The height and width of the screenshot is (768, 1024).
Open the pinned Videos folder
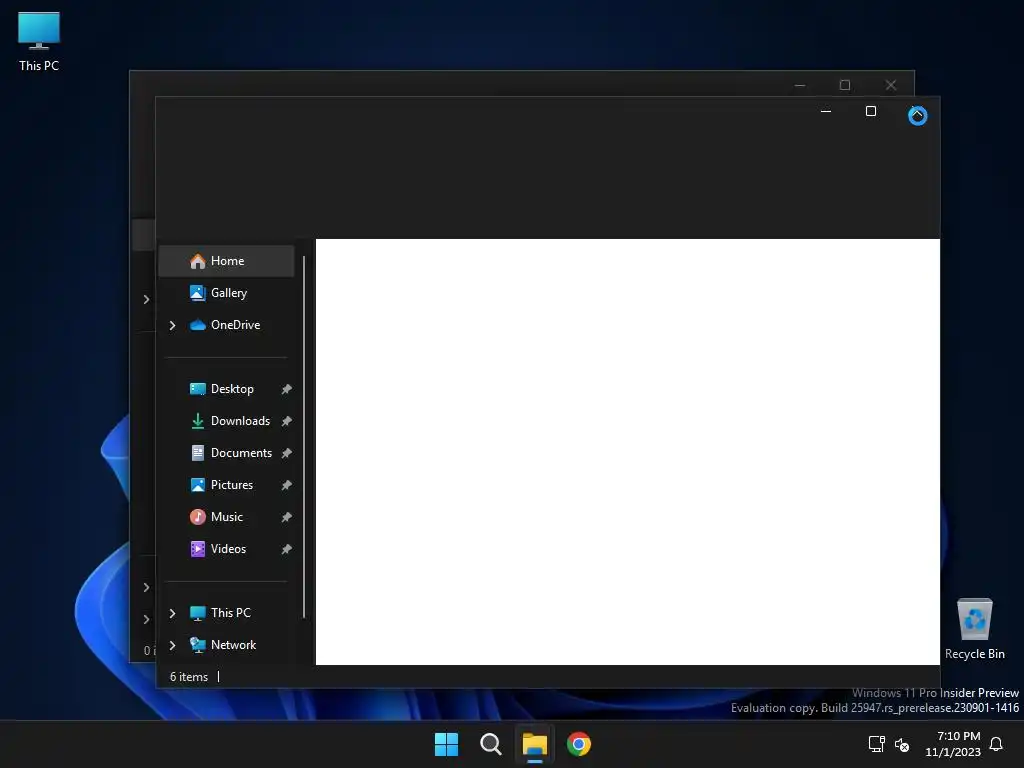[x=227, y=549]
